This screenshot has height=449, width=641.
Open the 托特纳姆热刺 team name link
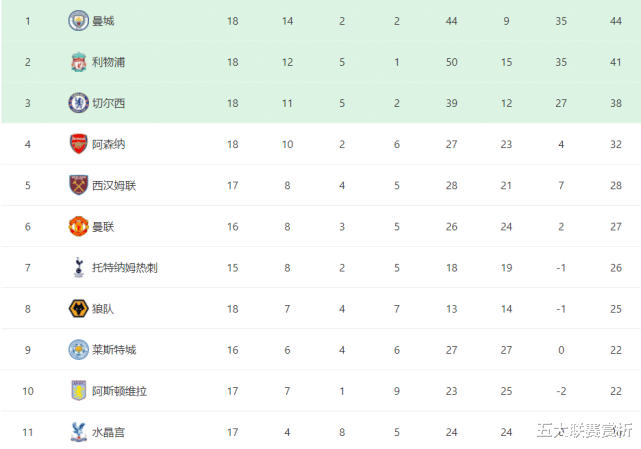pos(125,268)
